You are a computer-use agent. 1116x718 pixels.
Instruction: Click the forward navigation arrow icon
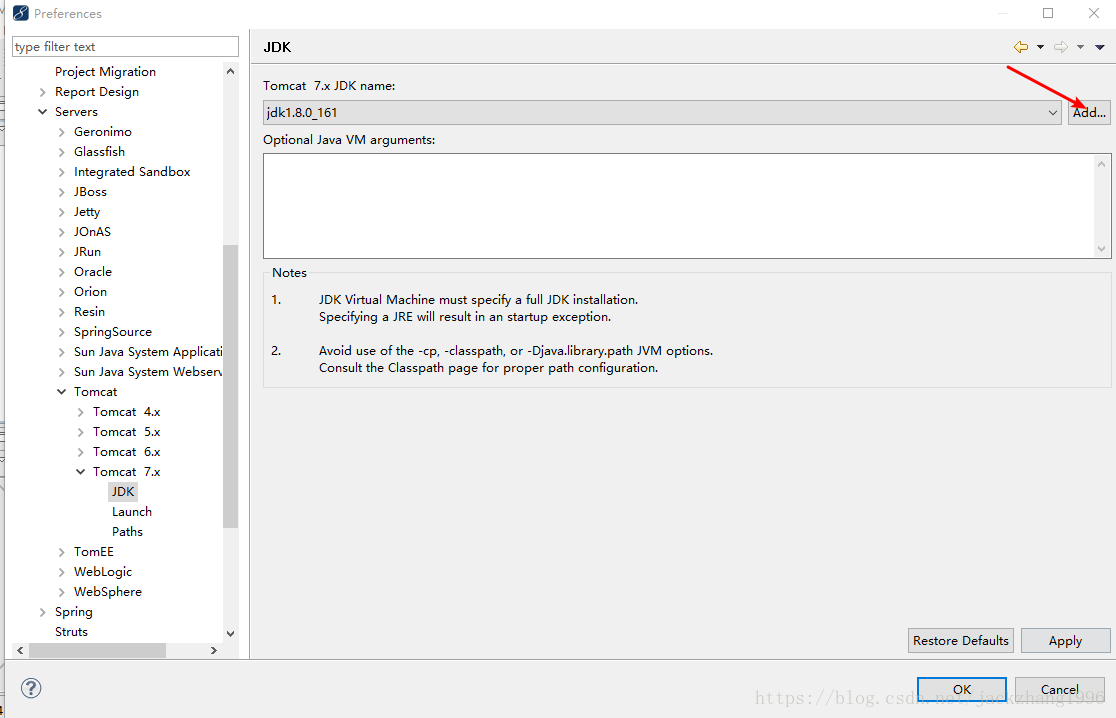pyautogui.click(x=1060, y=47)
